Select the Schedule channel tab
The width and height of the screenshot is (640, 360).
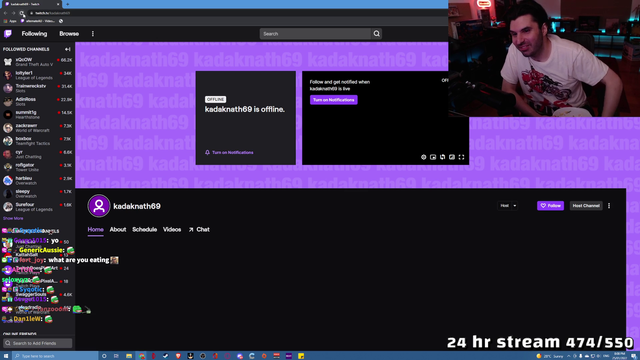(x=144, y=230)
